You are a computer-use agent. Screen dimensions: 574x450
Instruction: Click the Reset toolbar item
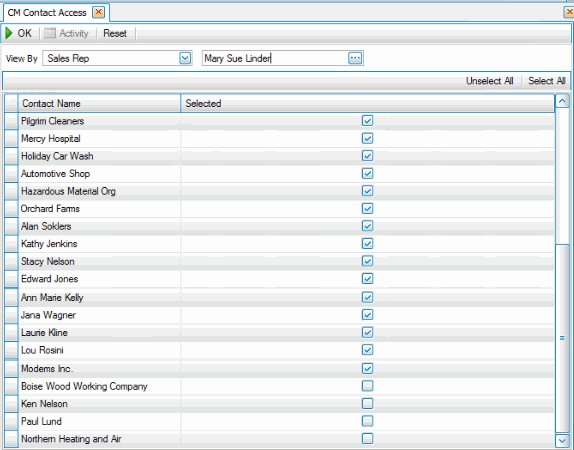click(x=115, y=33)
